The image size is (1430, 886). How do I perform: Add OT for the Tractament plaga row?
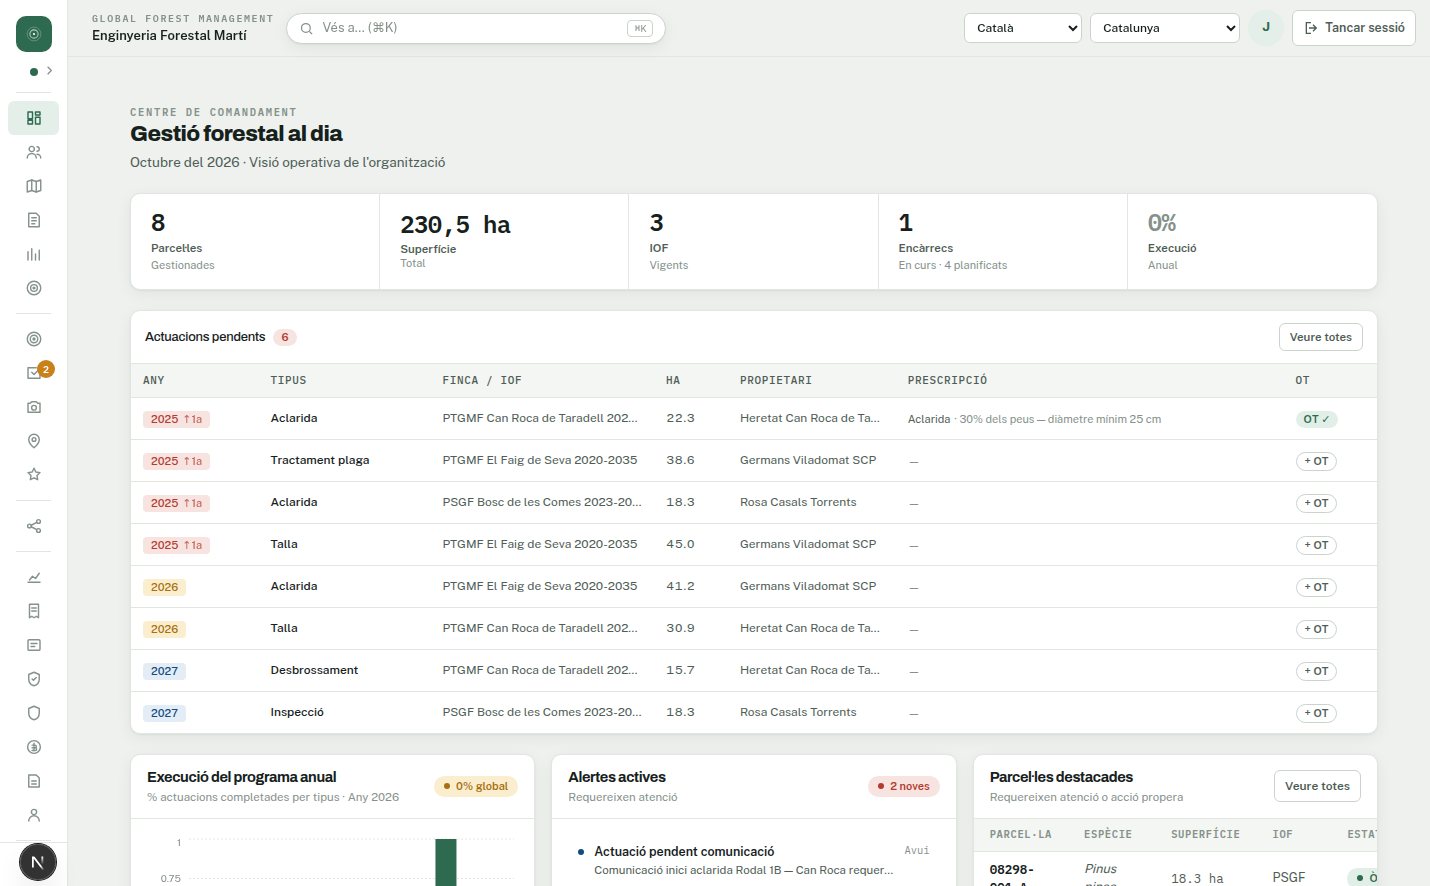point(1316,461)
